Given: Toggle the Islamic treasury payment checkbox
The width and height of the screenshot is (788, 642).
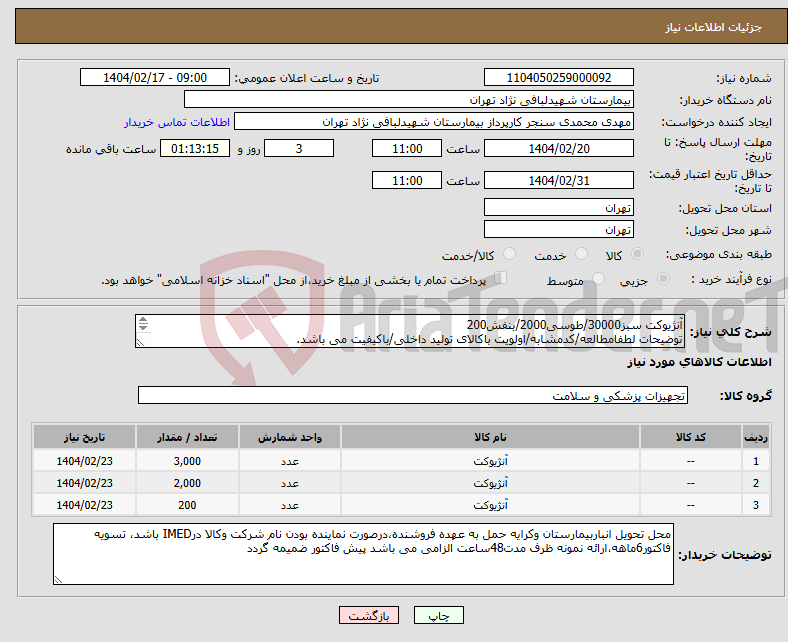Looking at the screenshot, I should (501, 278).
